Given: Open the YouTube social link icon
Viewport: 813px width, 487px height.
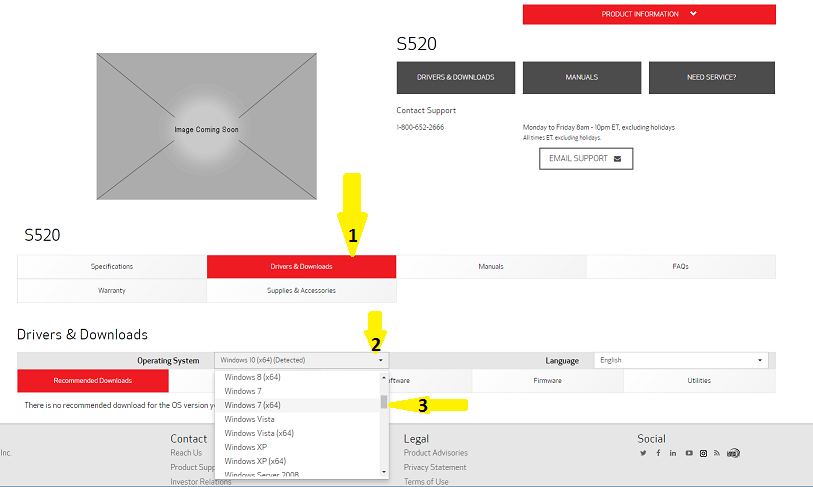Looking at the screenshot, I should [x=689, y=453].
